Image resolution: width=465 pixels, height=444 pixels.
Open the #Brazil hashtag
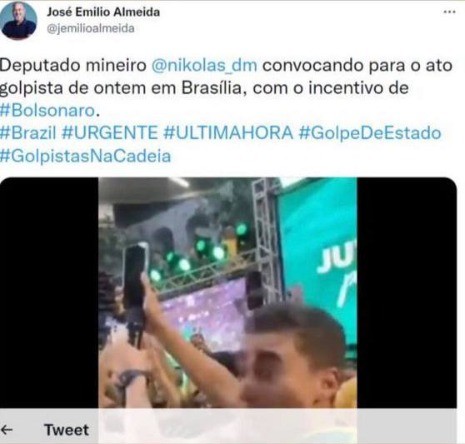[x=28, y=133]
